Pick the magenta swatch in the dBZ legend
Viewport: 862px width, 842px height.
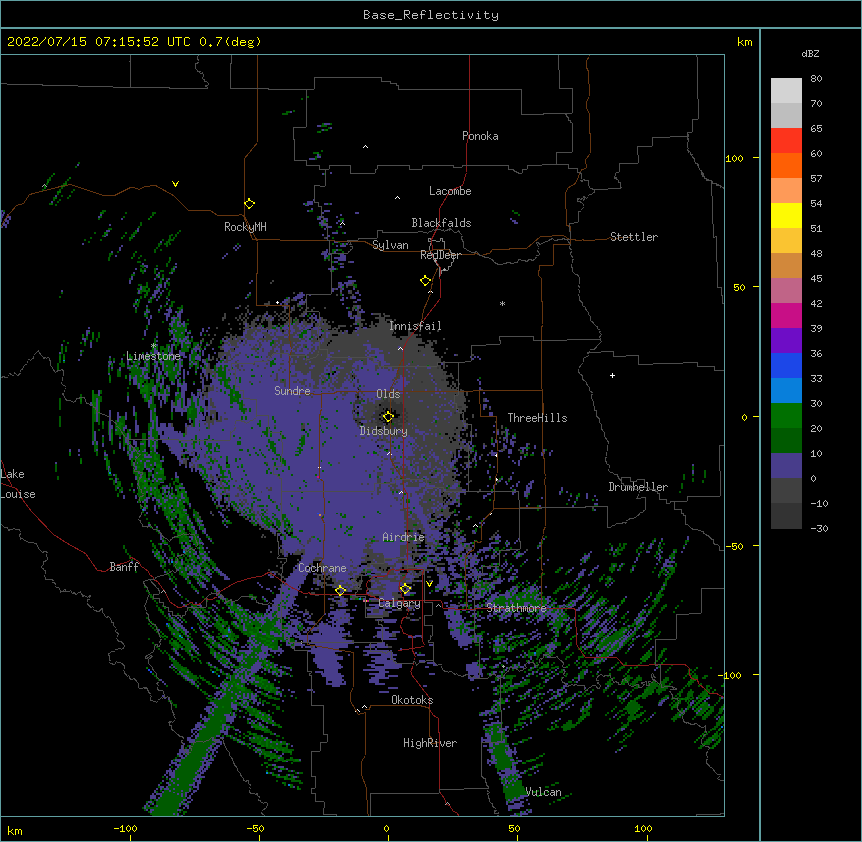click(x=786, y=315)
